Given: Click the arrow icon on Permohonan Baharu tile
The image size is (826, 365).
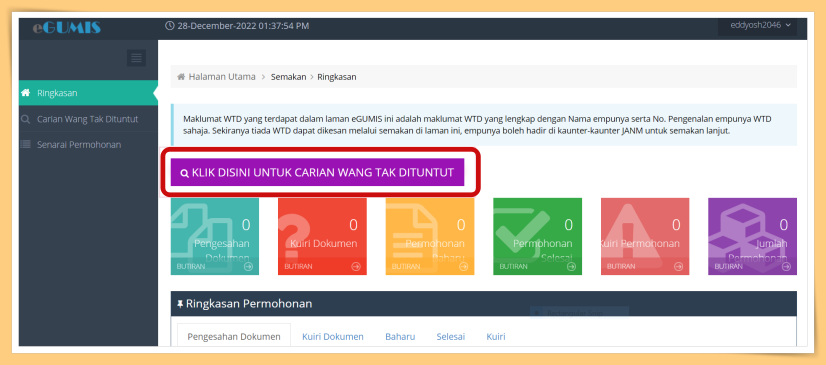Looking at the screenshot, I should point(464,267).
